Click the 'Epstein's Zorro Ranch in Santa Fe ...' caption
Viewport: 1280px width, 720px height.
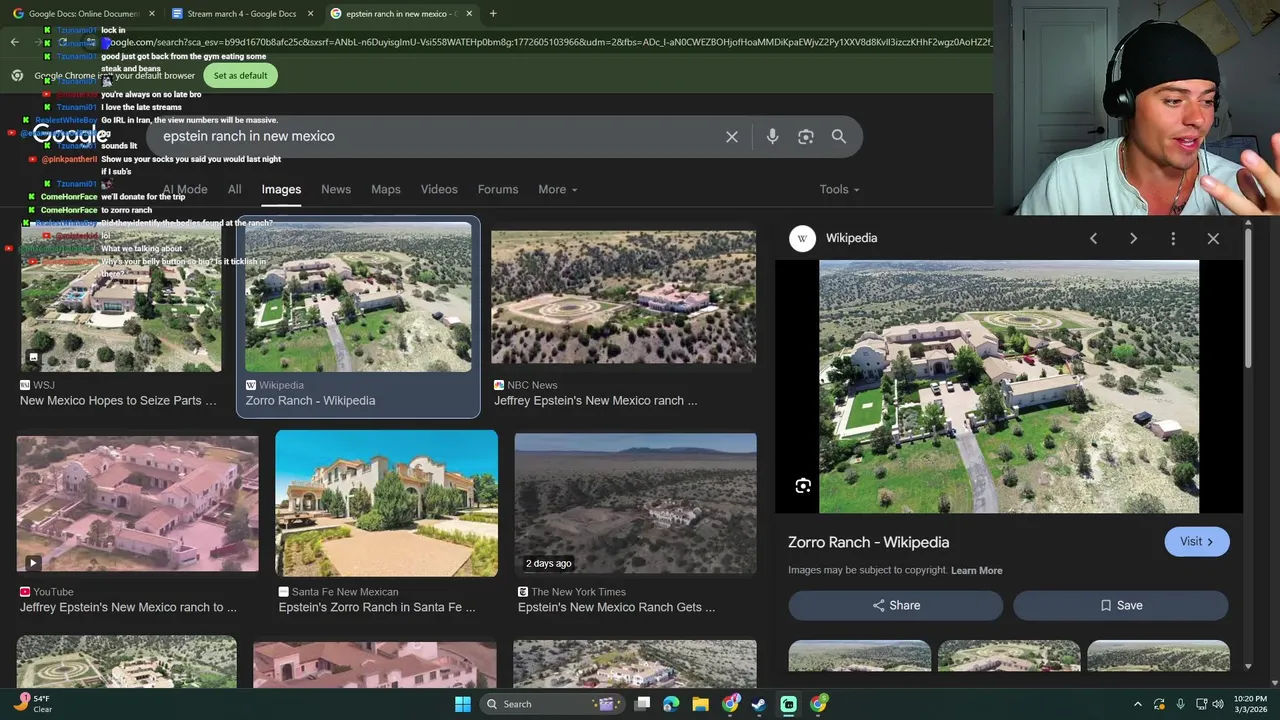coord(377,608)
